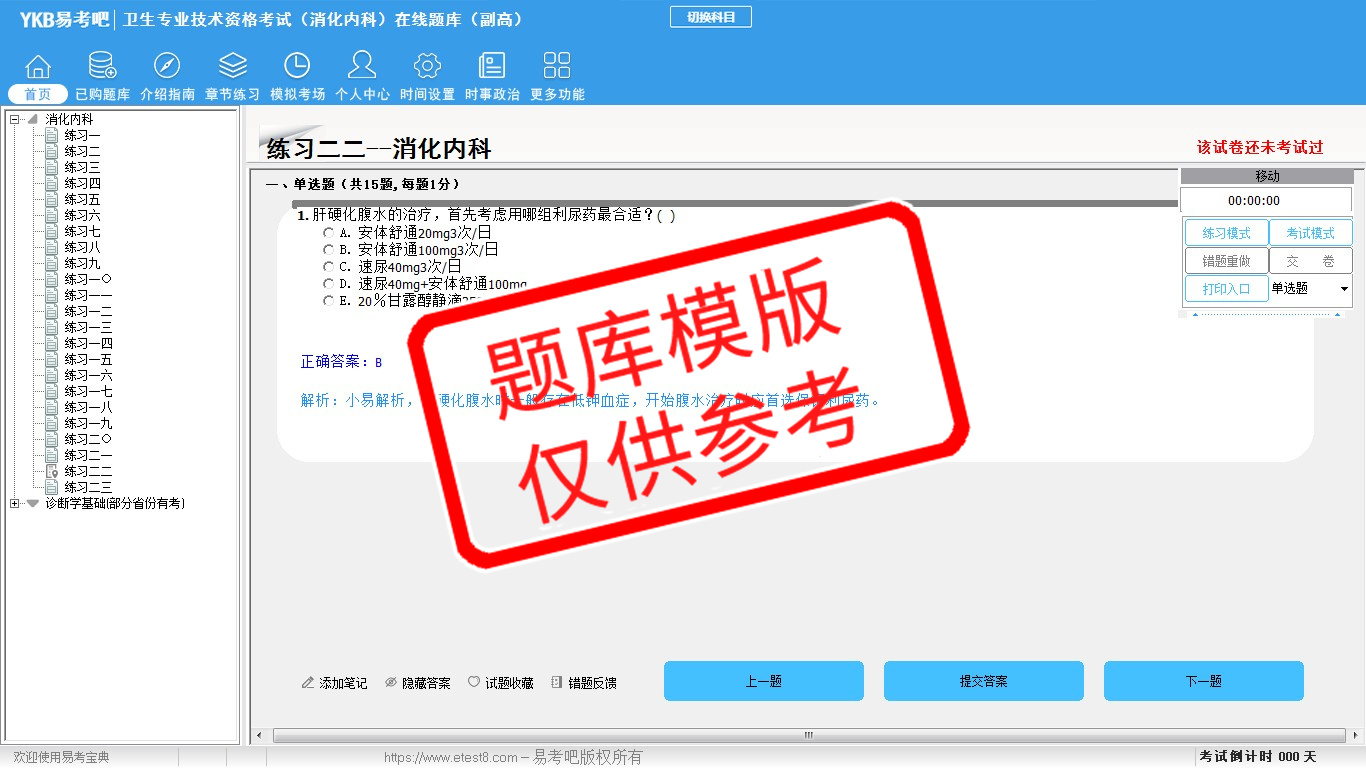Open 模拟考场 mock exam clock icon
Viewport: 1366px width, 768px height.
297,67
